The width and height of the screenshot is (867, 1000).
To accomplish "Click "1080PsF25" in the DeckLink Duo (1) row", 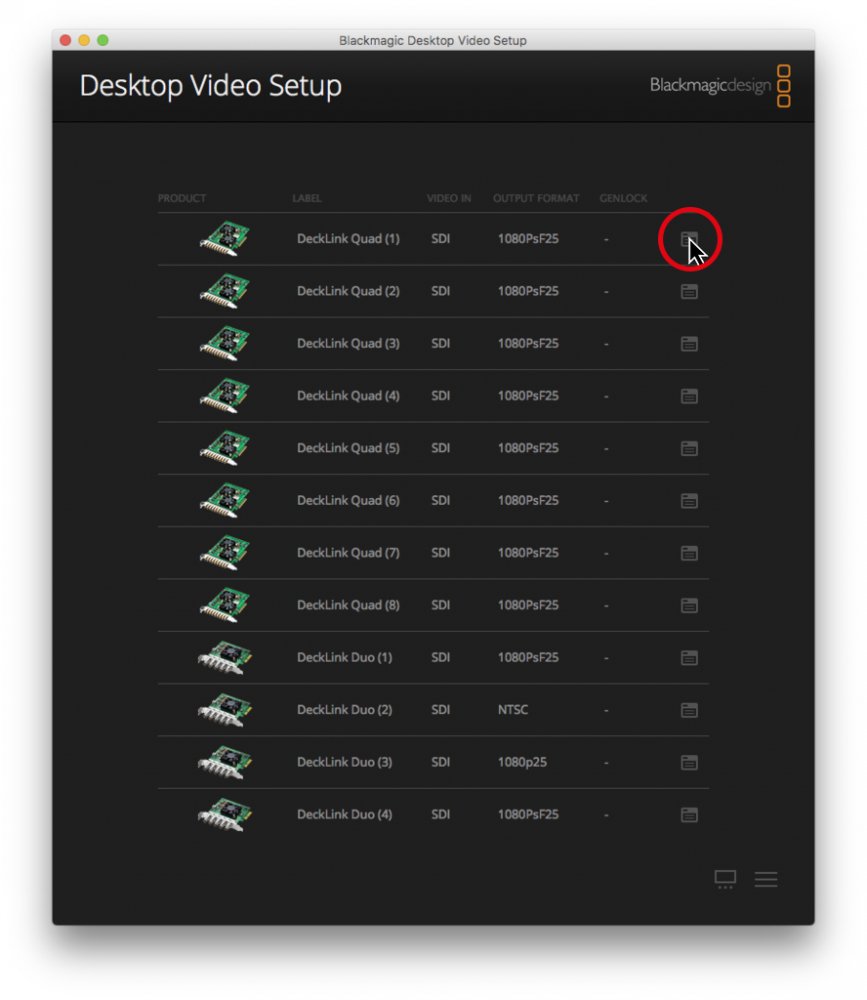I will click(x=528, y=657).
